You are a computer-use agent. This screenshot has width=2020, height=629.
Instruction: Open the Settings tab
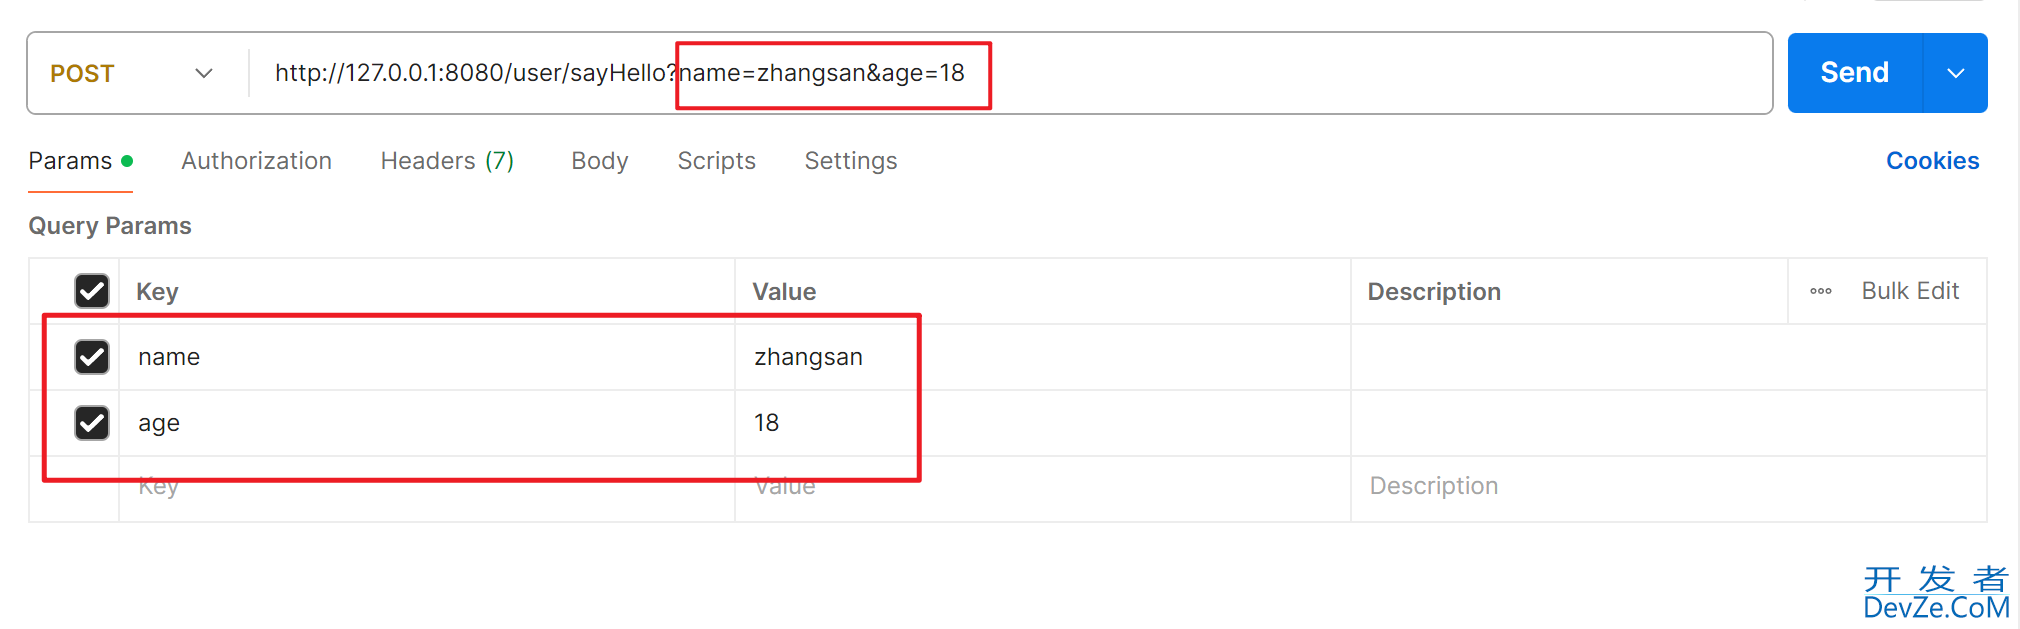pos(851,161)
